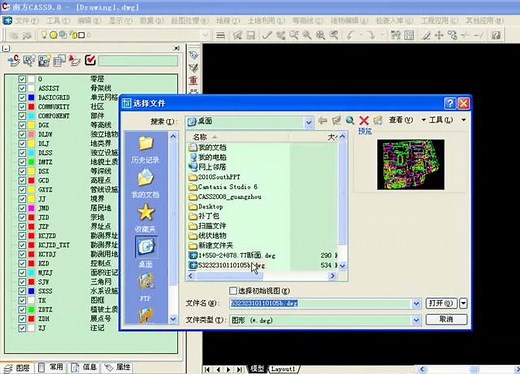
Task: Click file list scroll down arrow
Action: pos(342,266)
